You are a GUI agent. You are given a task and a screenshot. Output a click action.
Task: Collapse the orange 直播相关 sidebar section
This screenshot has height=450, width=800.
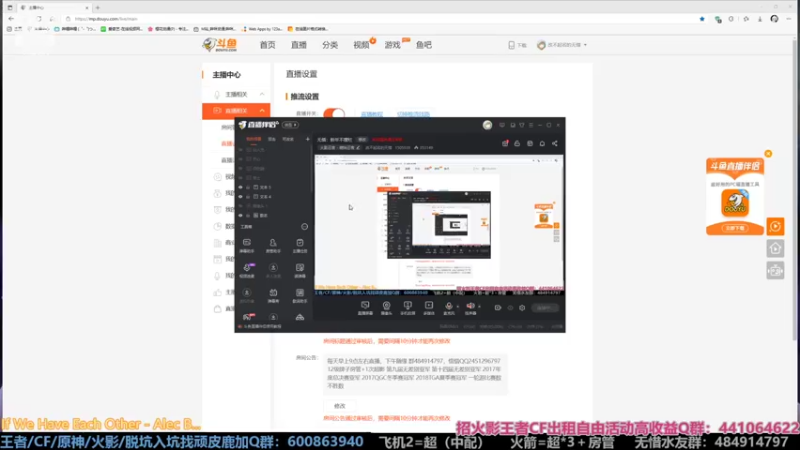[262, 111]
